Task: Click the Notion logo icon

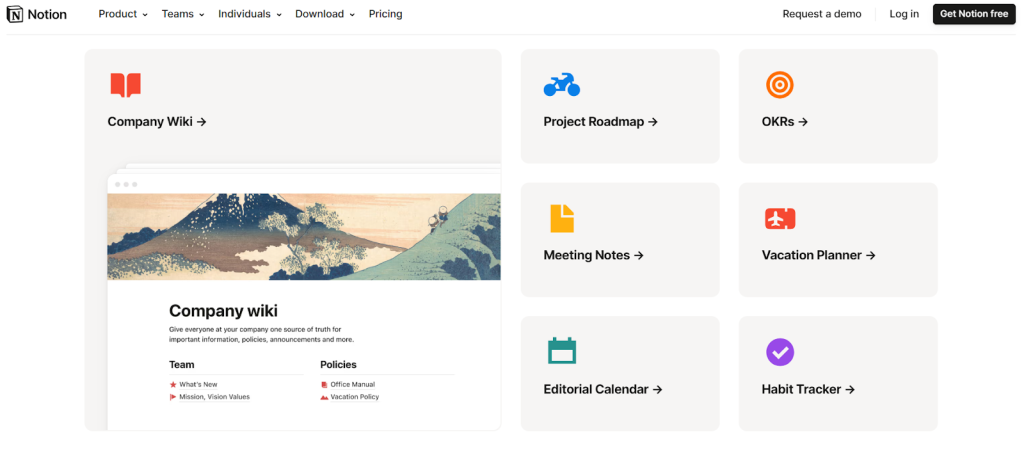Action: tap(15, 14)
